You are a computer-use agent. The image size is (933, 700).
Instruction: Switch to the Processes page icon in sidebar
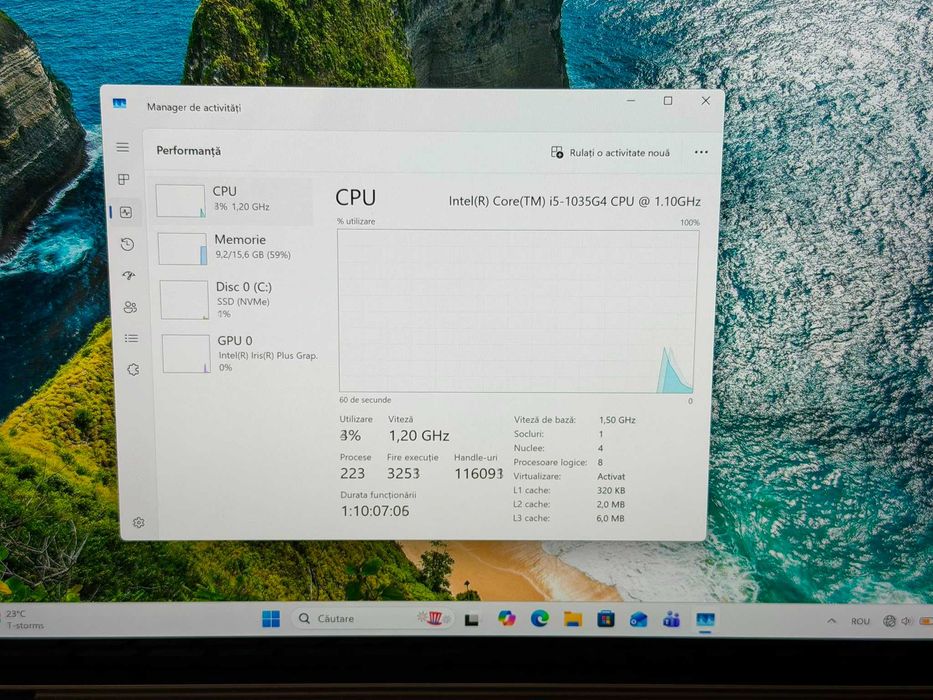pyautogui.click(x=124, y=179)
